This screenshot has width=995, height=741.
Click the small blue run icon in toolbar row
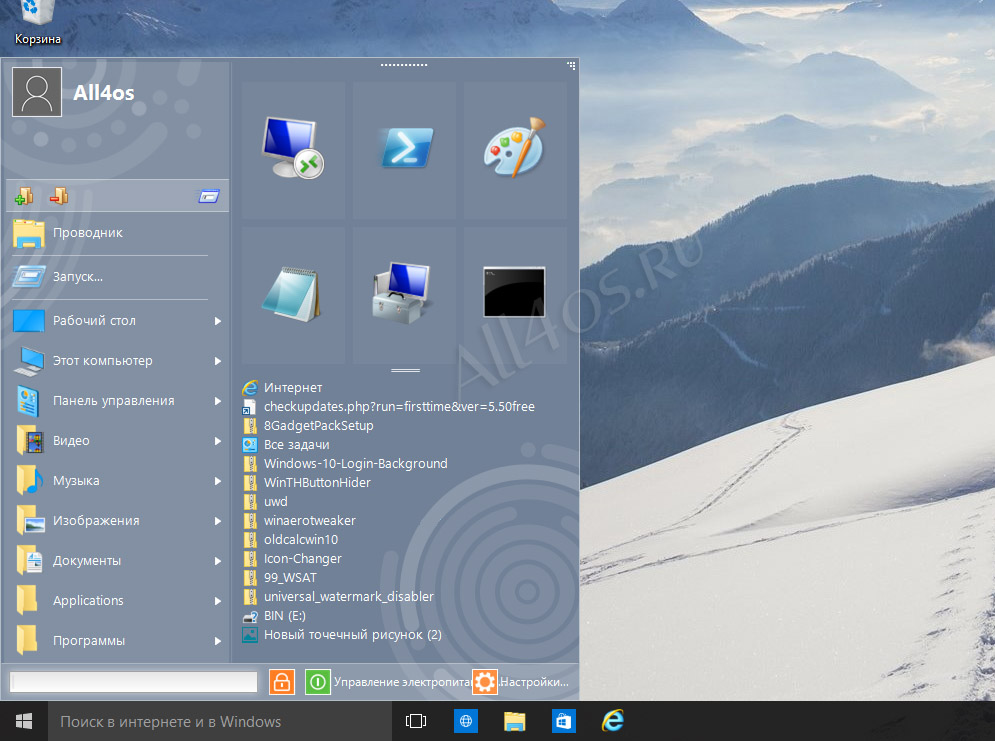click(209, 197)
